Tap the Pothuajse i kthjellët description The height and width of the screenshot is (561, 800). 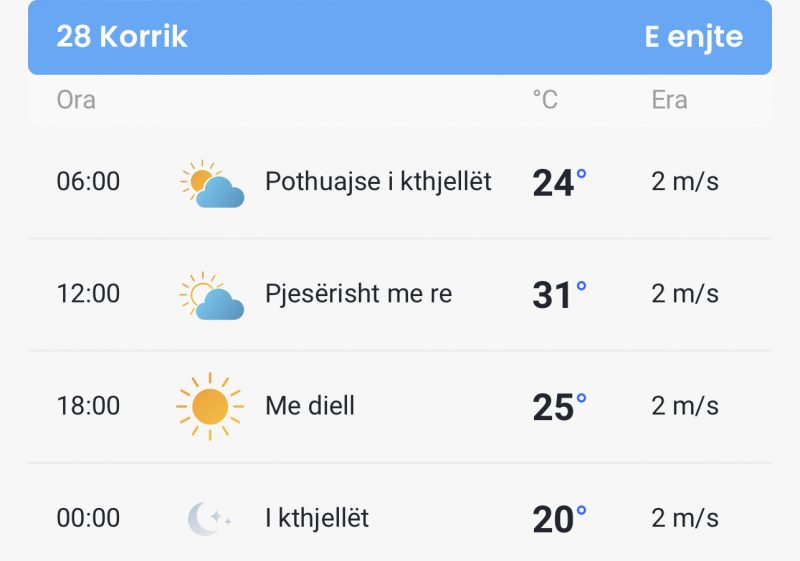click(x=378, y=182)
